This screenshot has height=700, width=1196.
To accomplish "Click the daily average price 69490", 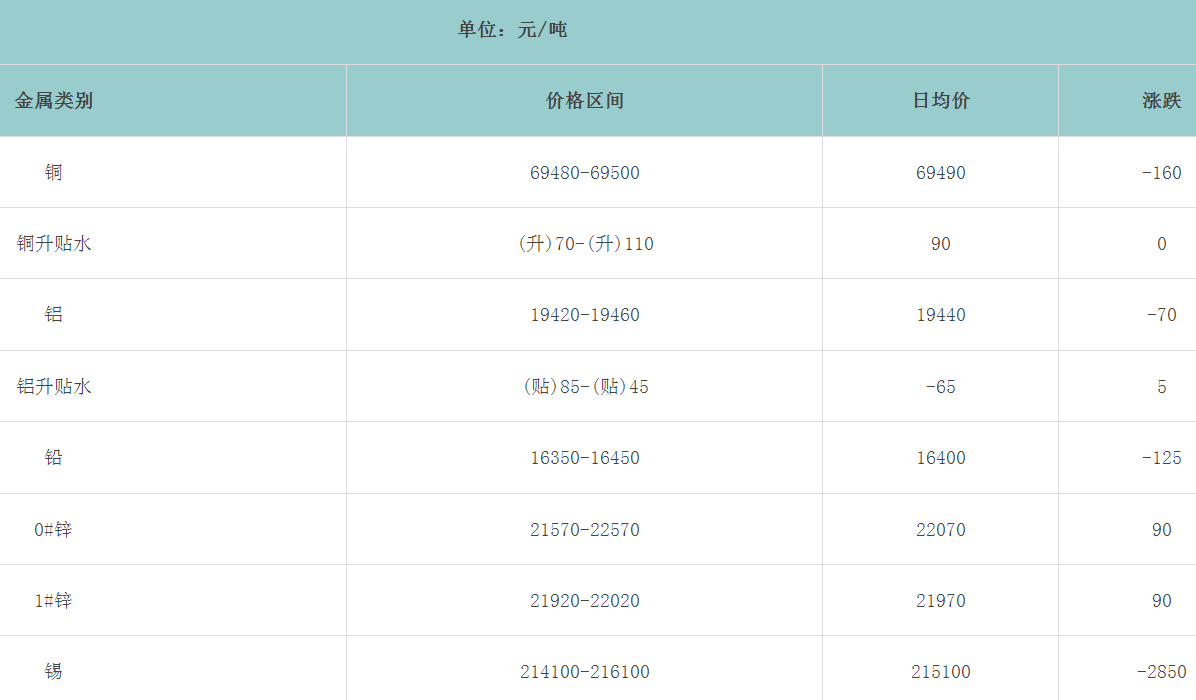I will 941,173.
